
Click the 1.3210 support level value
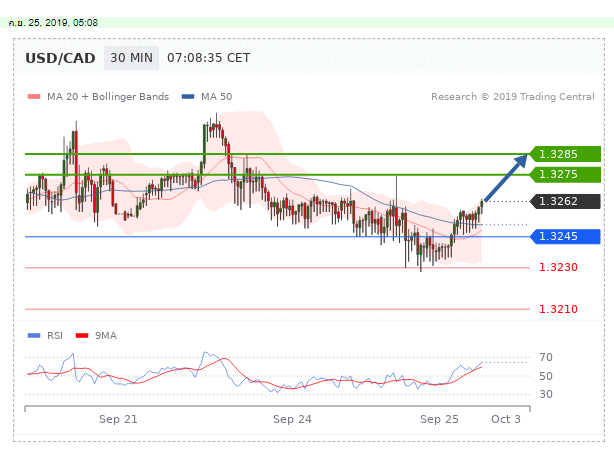click(x=558, y=309)
